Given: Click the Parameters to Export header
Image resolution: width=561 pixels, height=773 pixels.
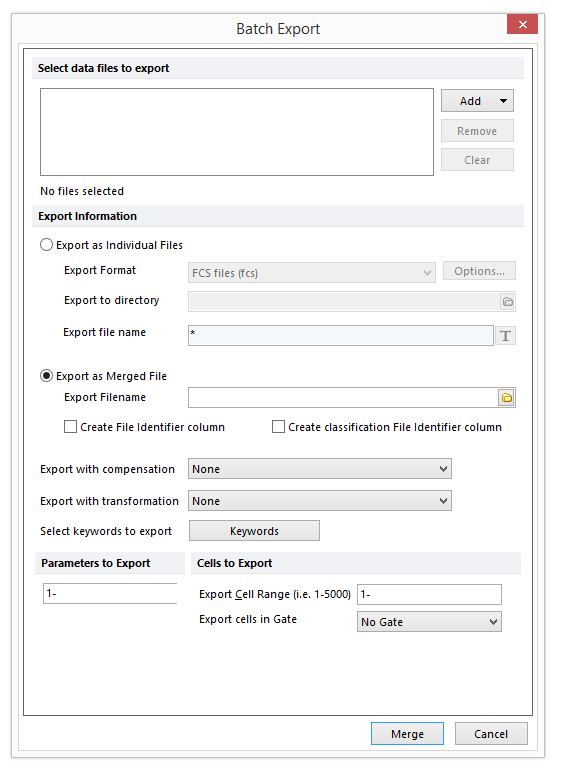Looking at the screenshot, I should coord(96,563).
